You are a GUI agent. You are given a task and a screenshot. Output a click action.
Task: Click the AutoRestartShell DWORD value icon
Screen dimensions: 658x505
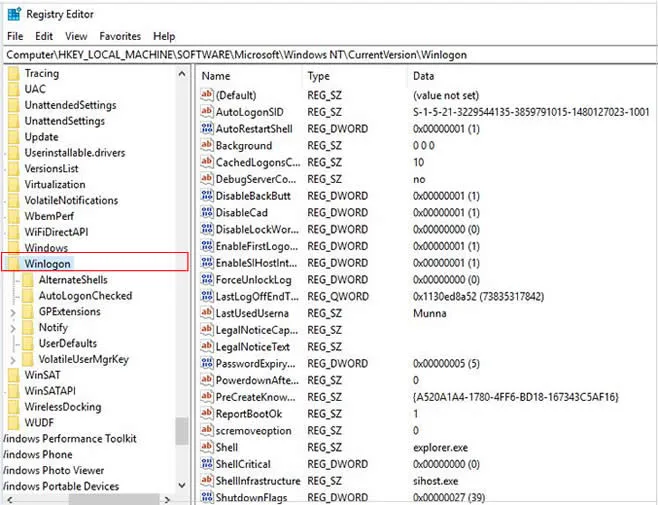tap(206, 129)
